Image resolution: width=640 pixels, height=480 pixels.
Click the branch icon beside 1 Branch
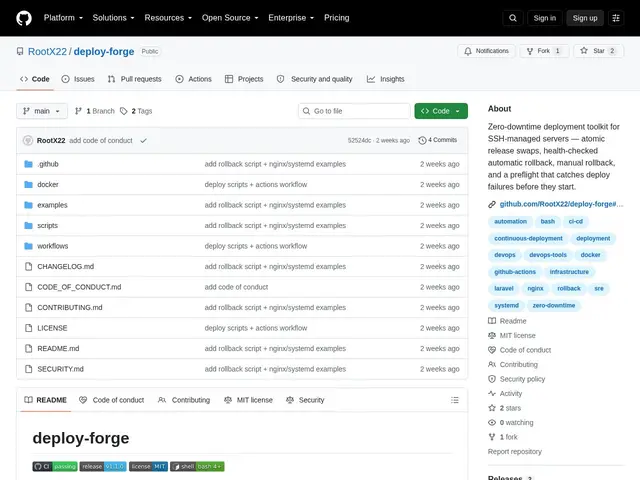coord(78,111)
